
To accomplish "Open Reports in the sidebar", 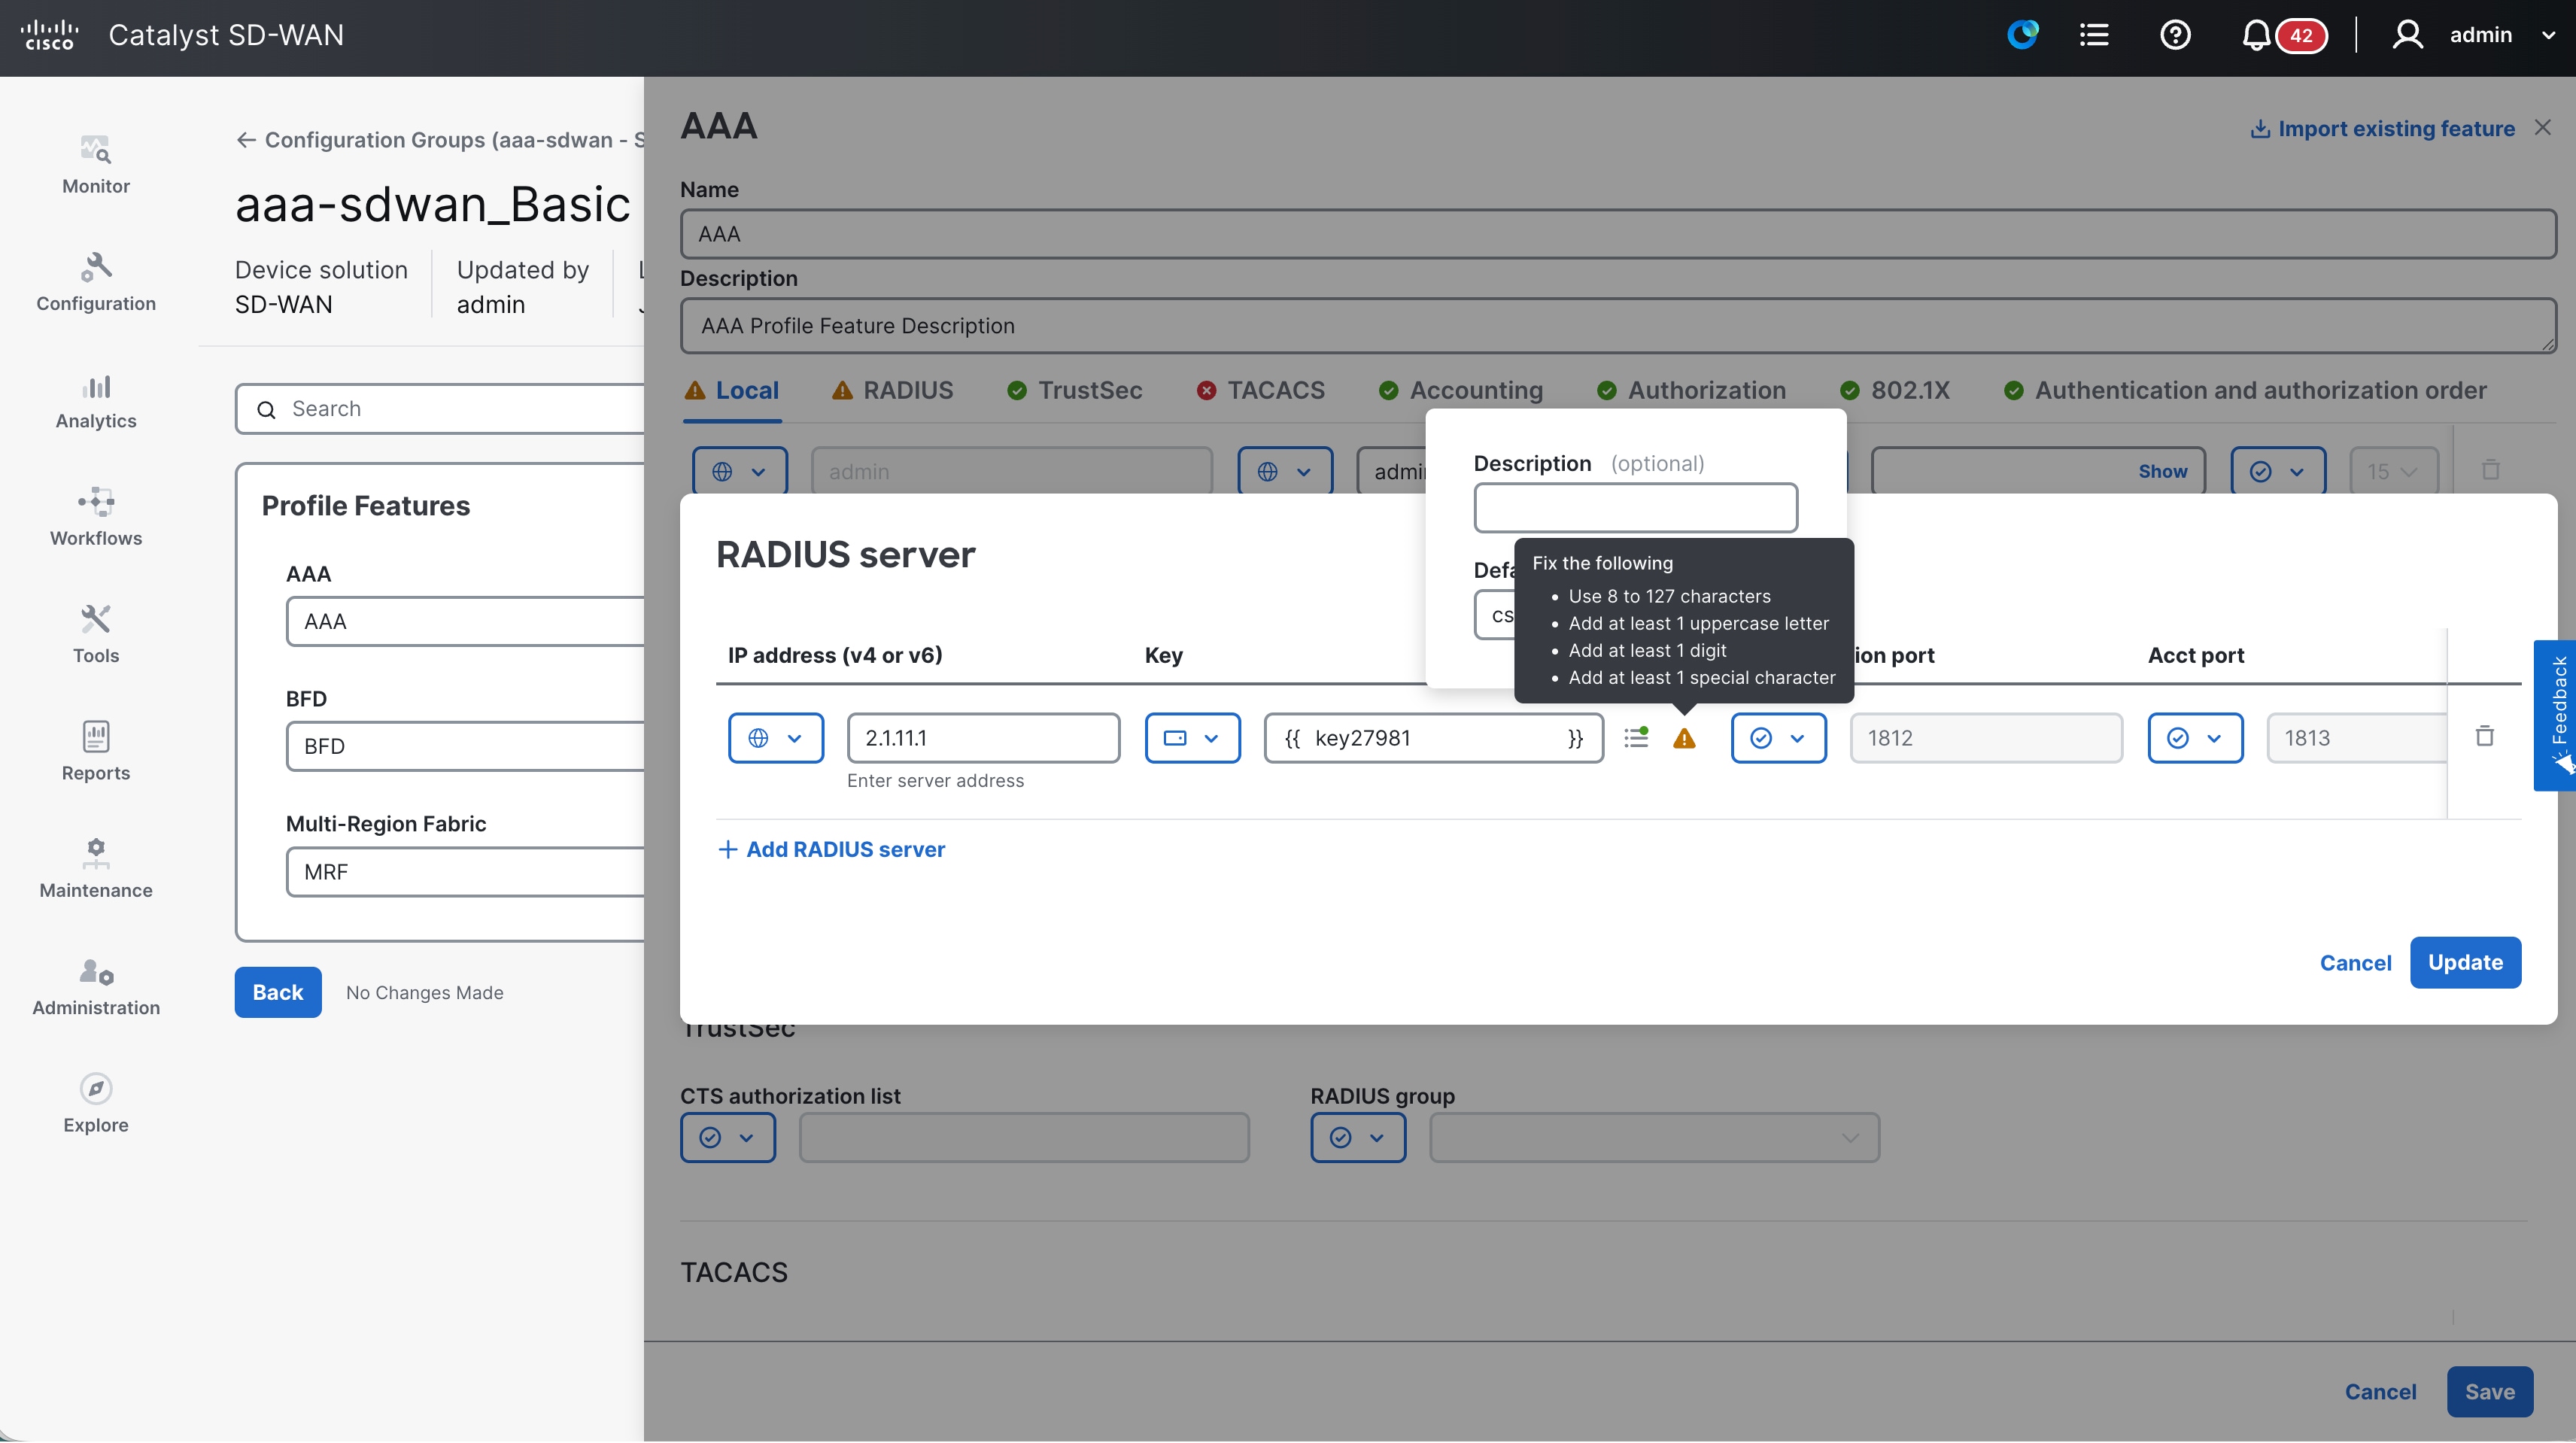I will point(96,752).
